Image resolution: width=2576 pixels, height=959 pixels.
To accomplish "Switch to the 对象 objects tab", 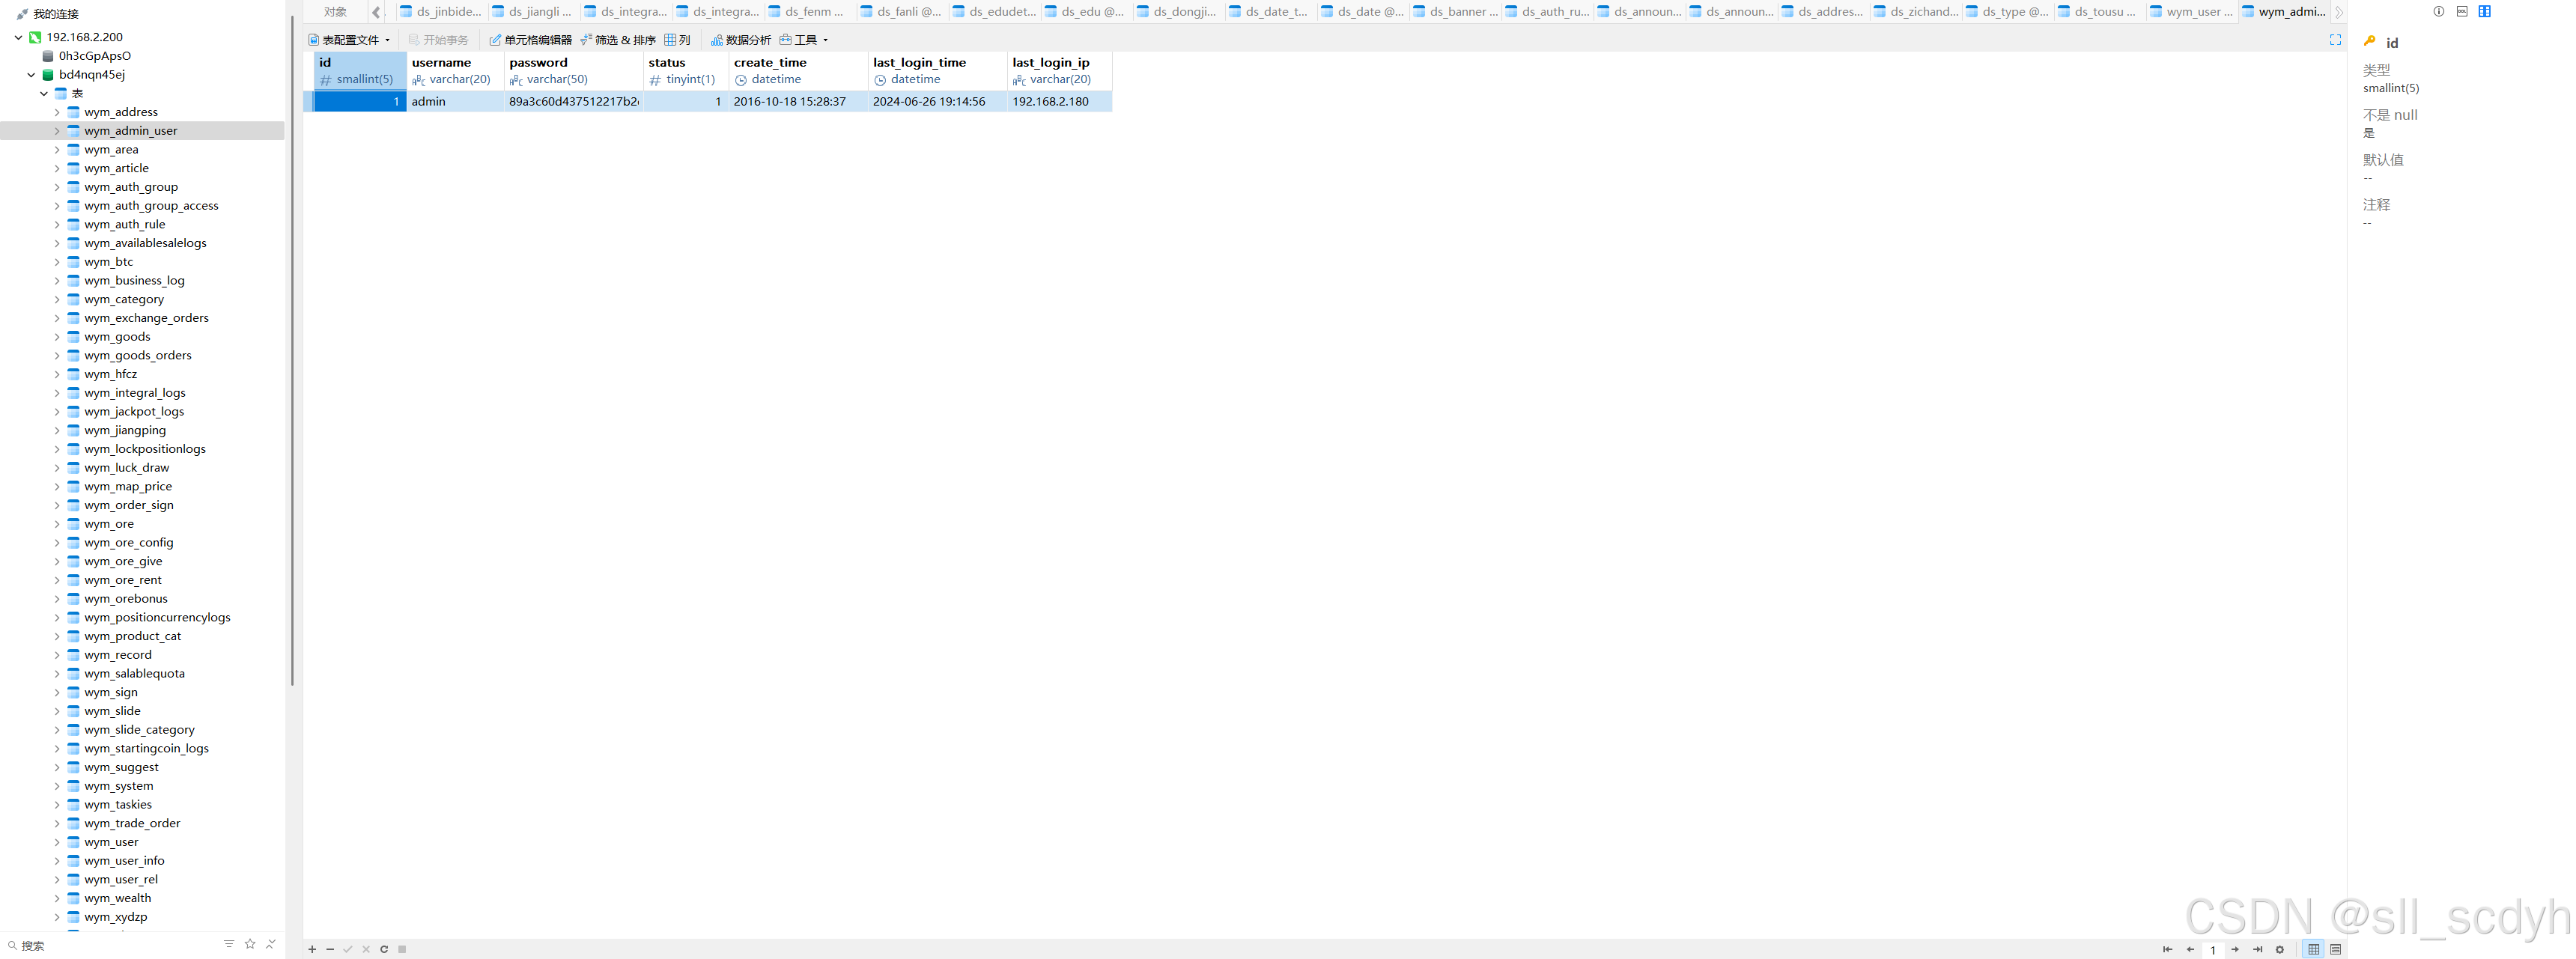I will [336, 12].
